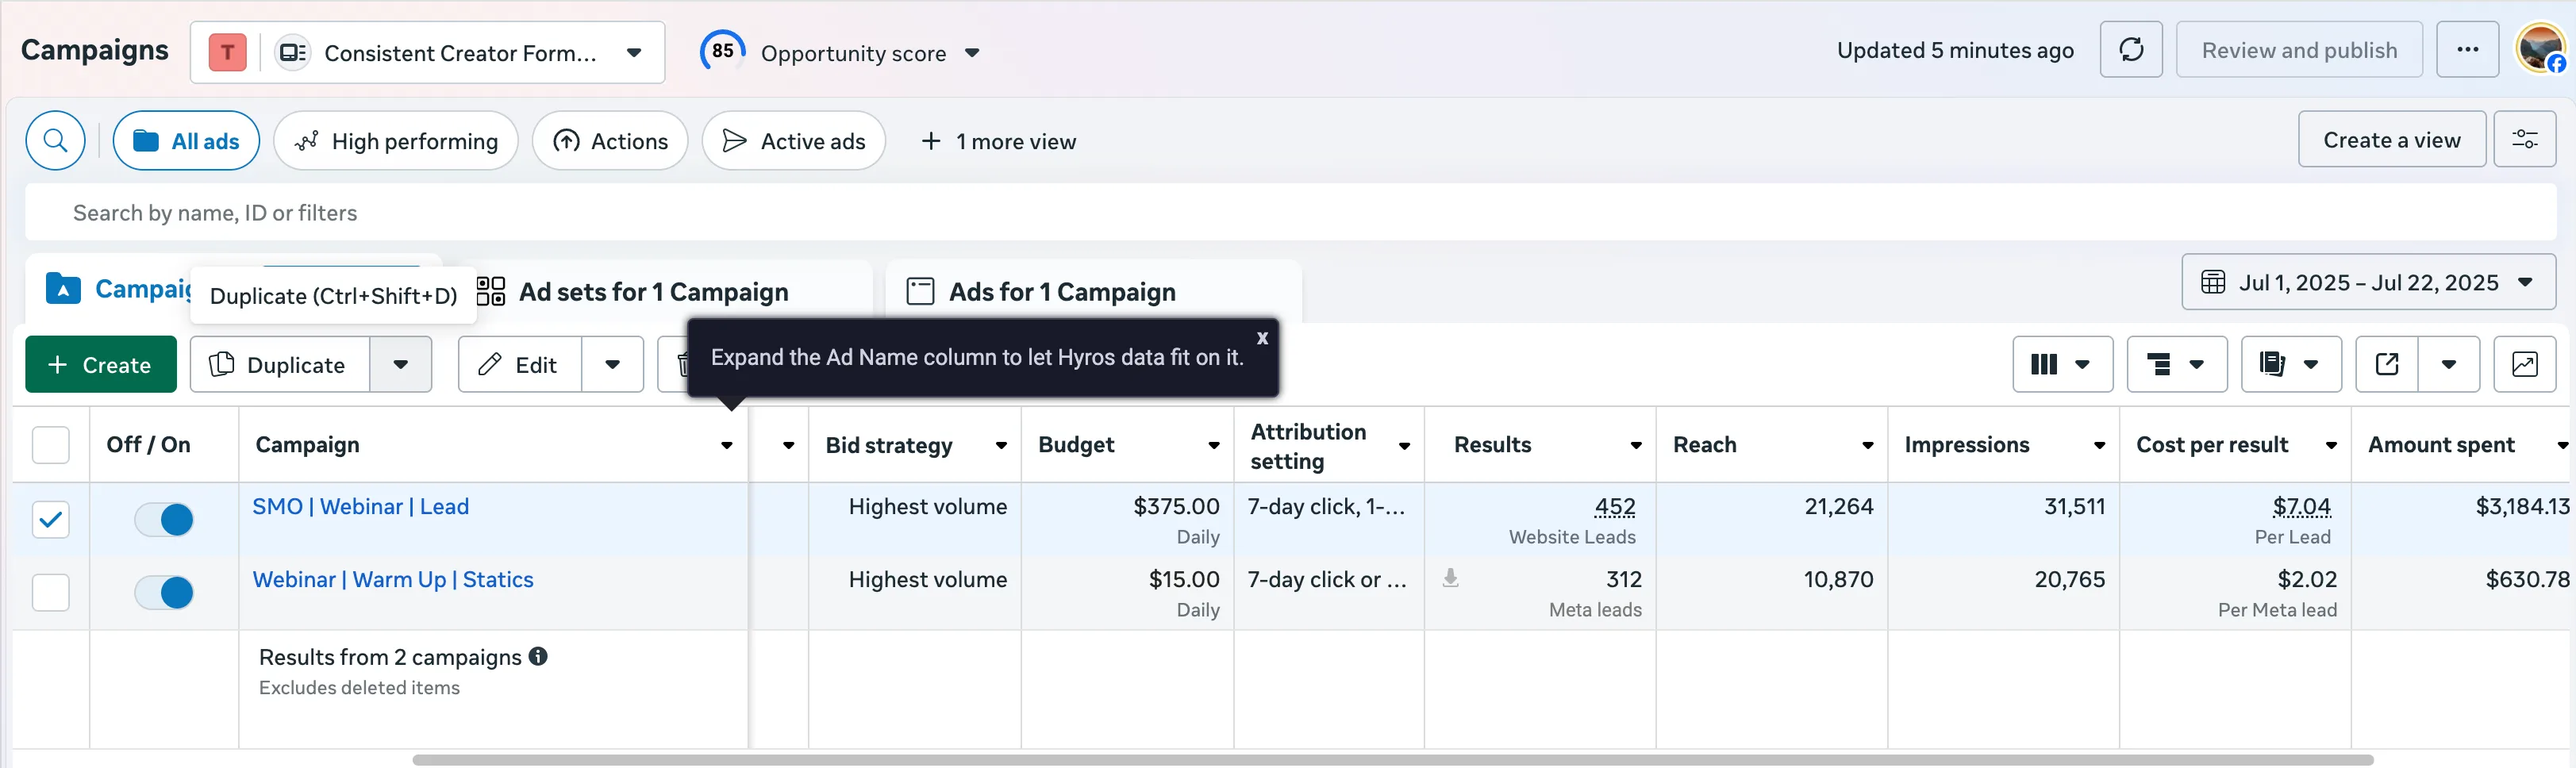The width and height of the screenshot is (2576, 768).
Task: Open the view filter settings icon
Action: point(2524,140)
